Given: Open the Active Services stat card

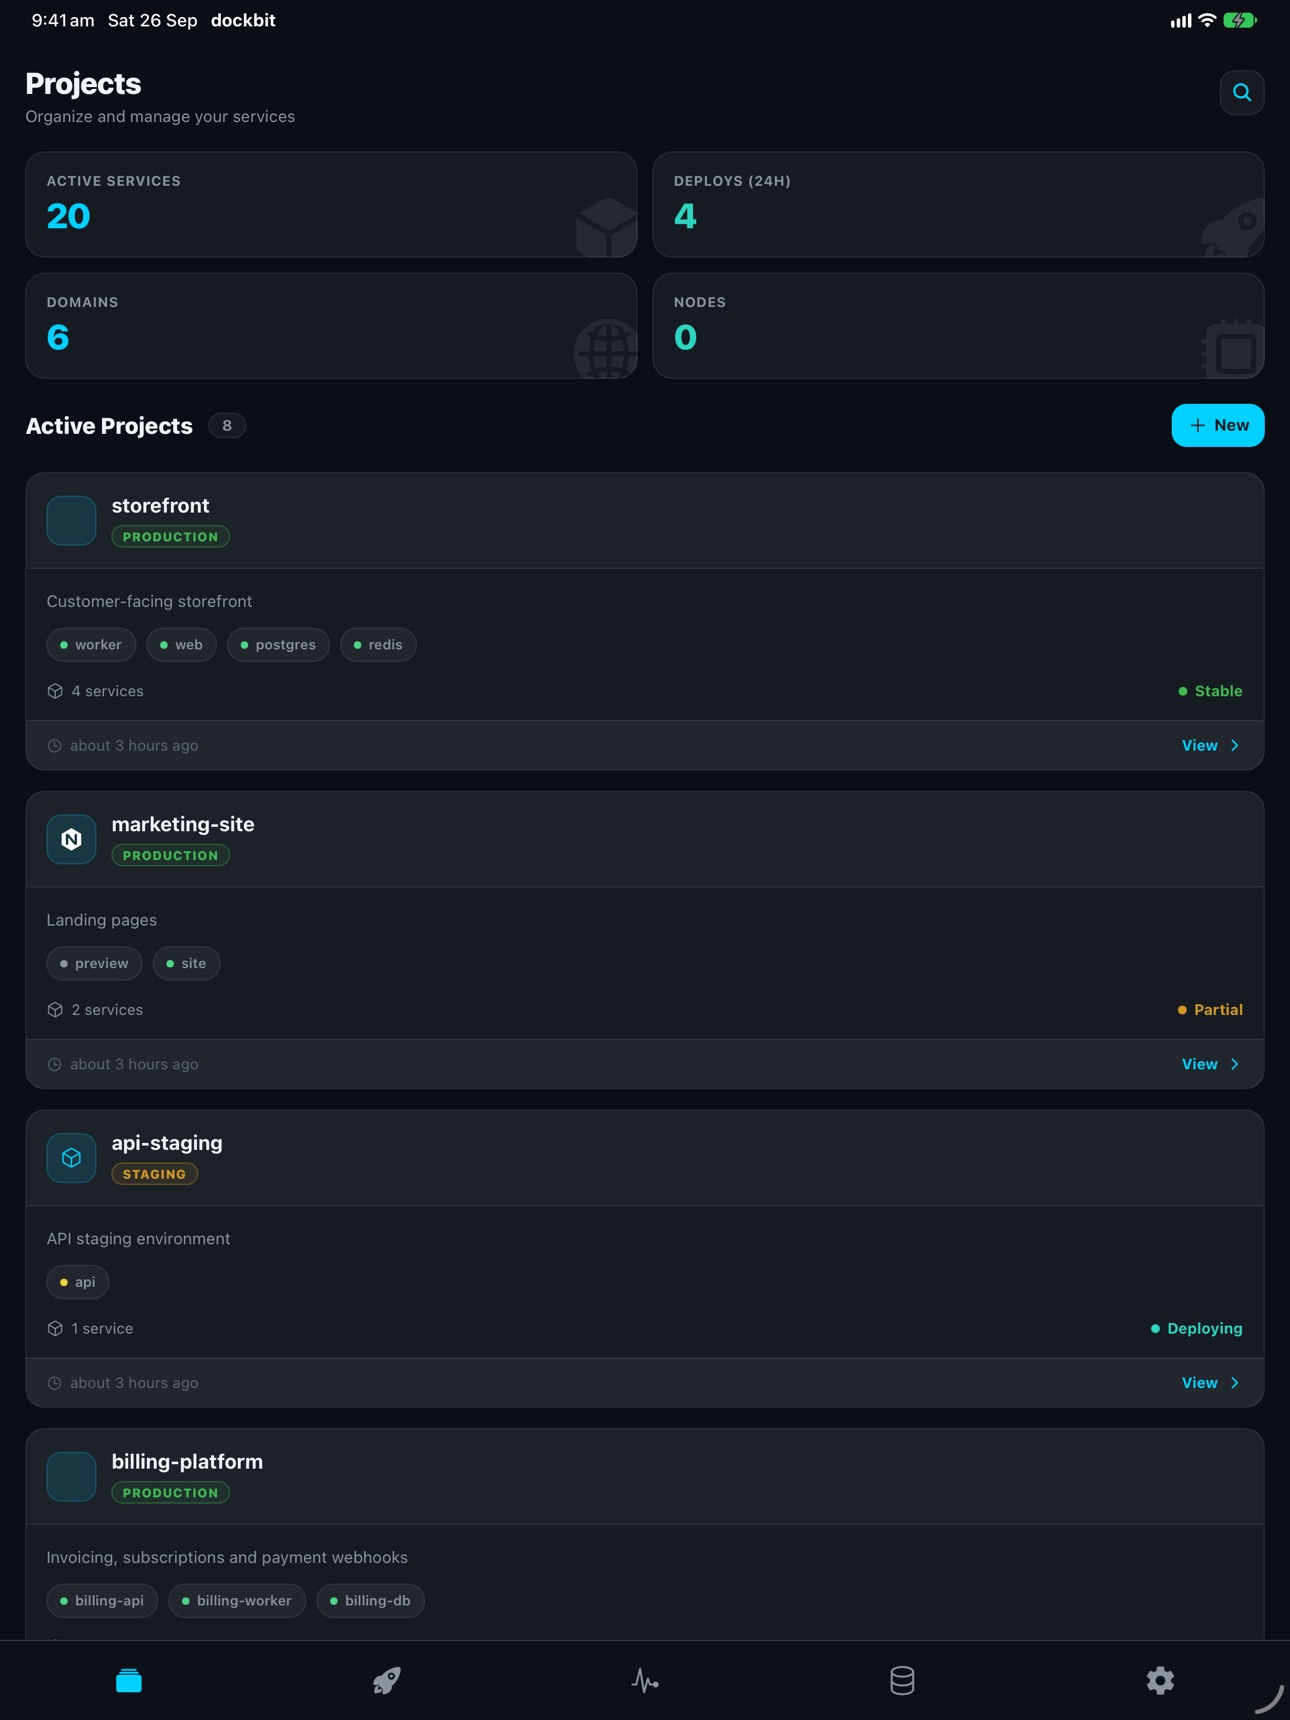Looking at the screenshot, I should (331, 205).
